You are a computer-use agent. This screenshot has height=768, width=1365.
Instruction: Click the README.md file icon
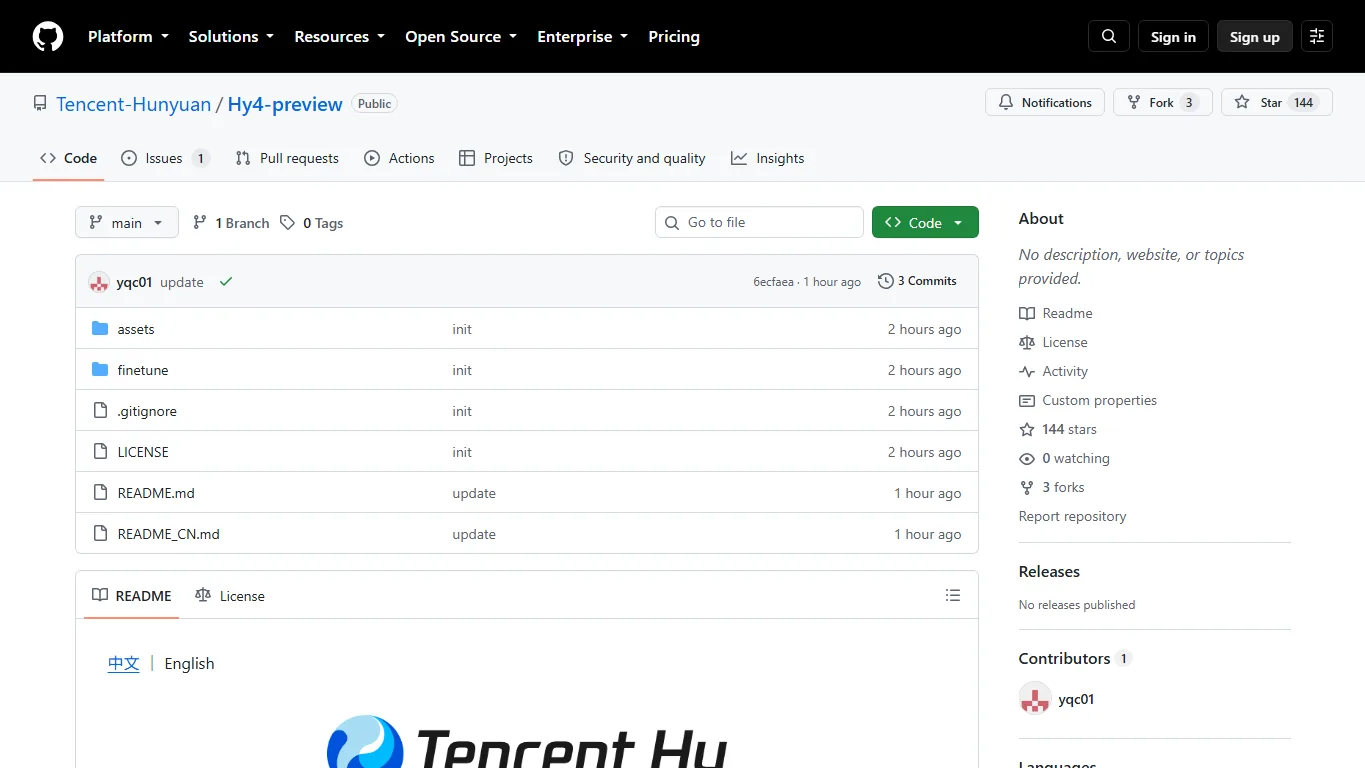tap(100, 493)
